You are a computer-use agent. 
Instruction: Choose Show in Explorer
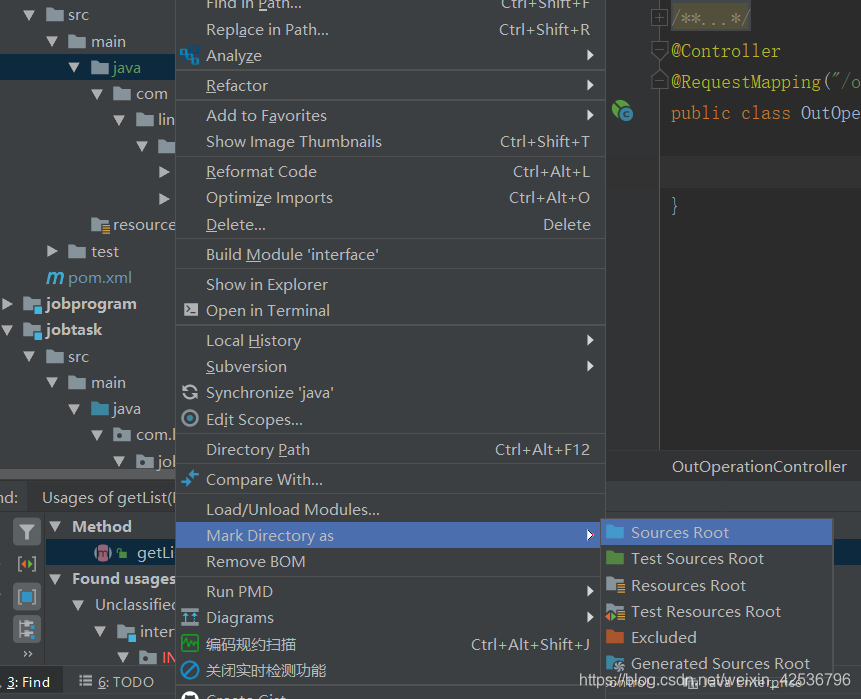[390, 284]
